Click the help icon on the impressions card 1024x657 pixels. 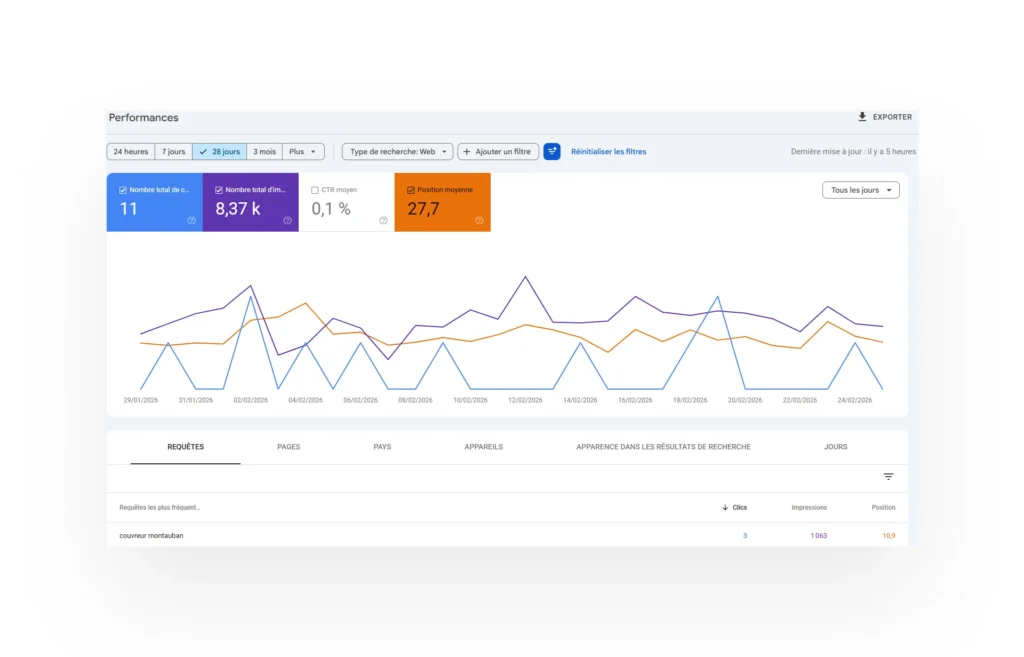pyautogui.click(x=287, y=220)
